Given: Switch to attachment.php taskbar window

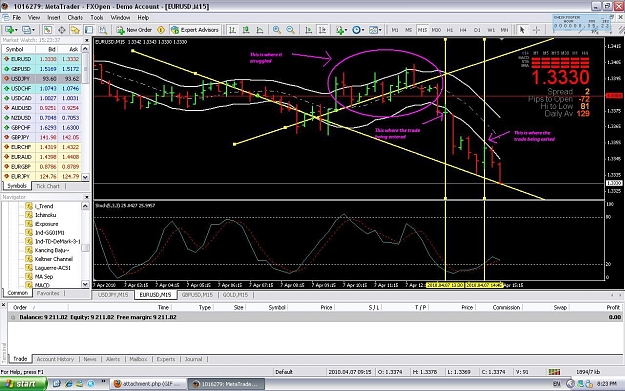Looking at the screenshot, I should click(x=147, y=384).
